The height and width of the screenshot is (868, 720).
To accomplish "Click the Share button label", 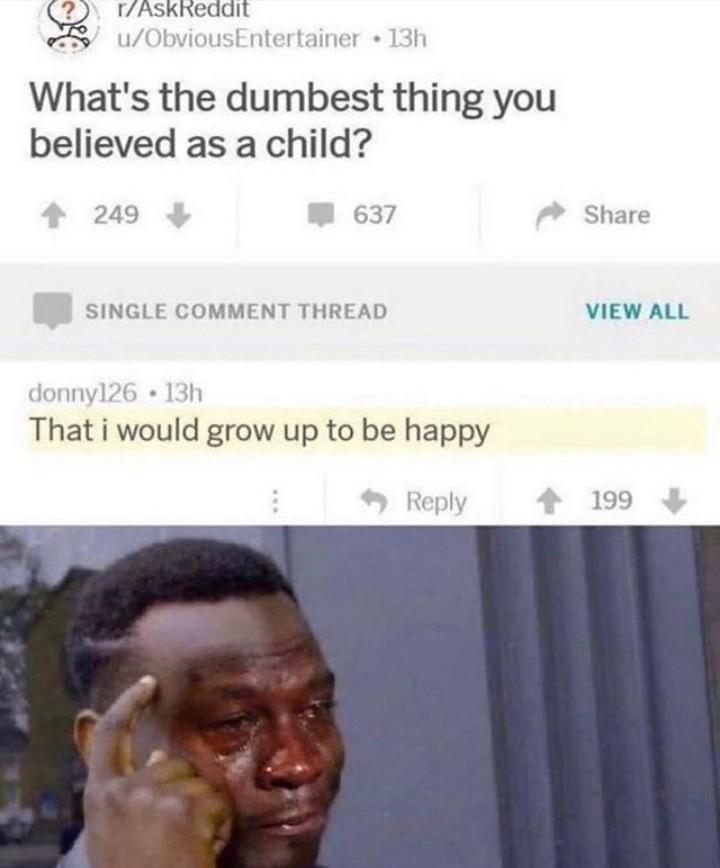I will tap(617, 215).
